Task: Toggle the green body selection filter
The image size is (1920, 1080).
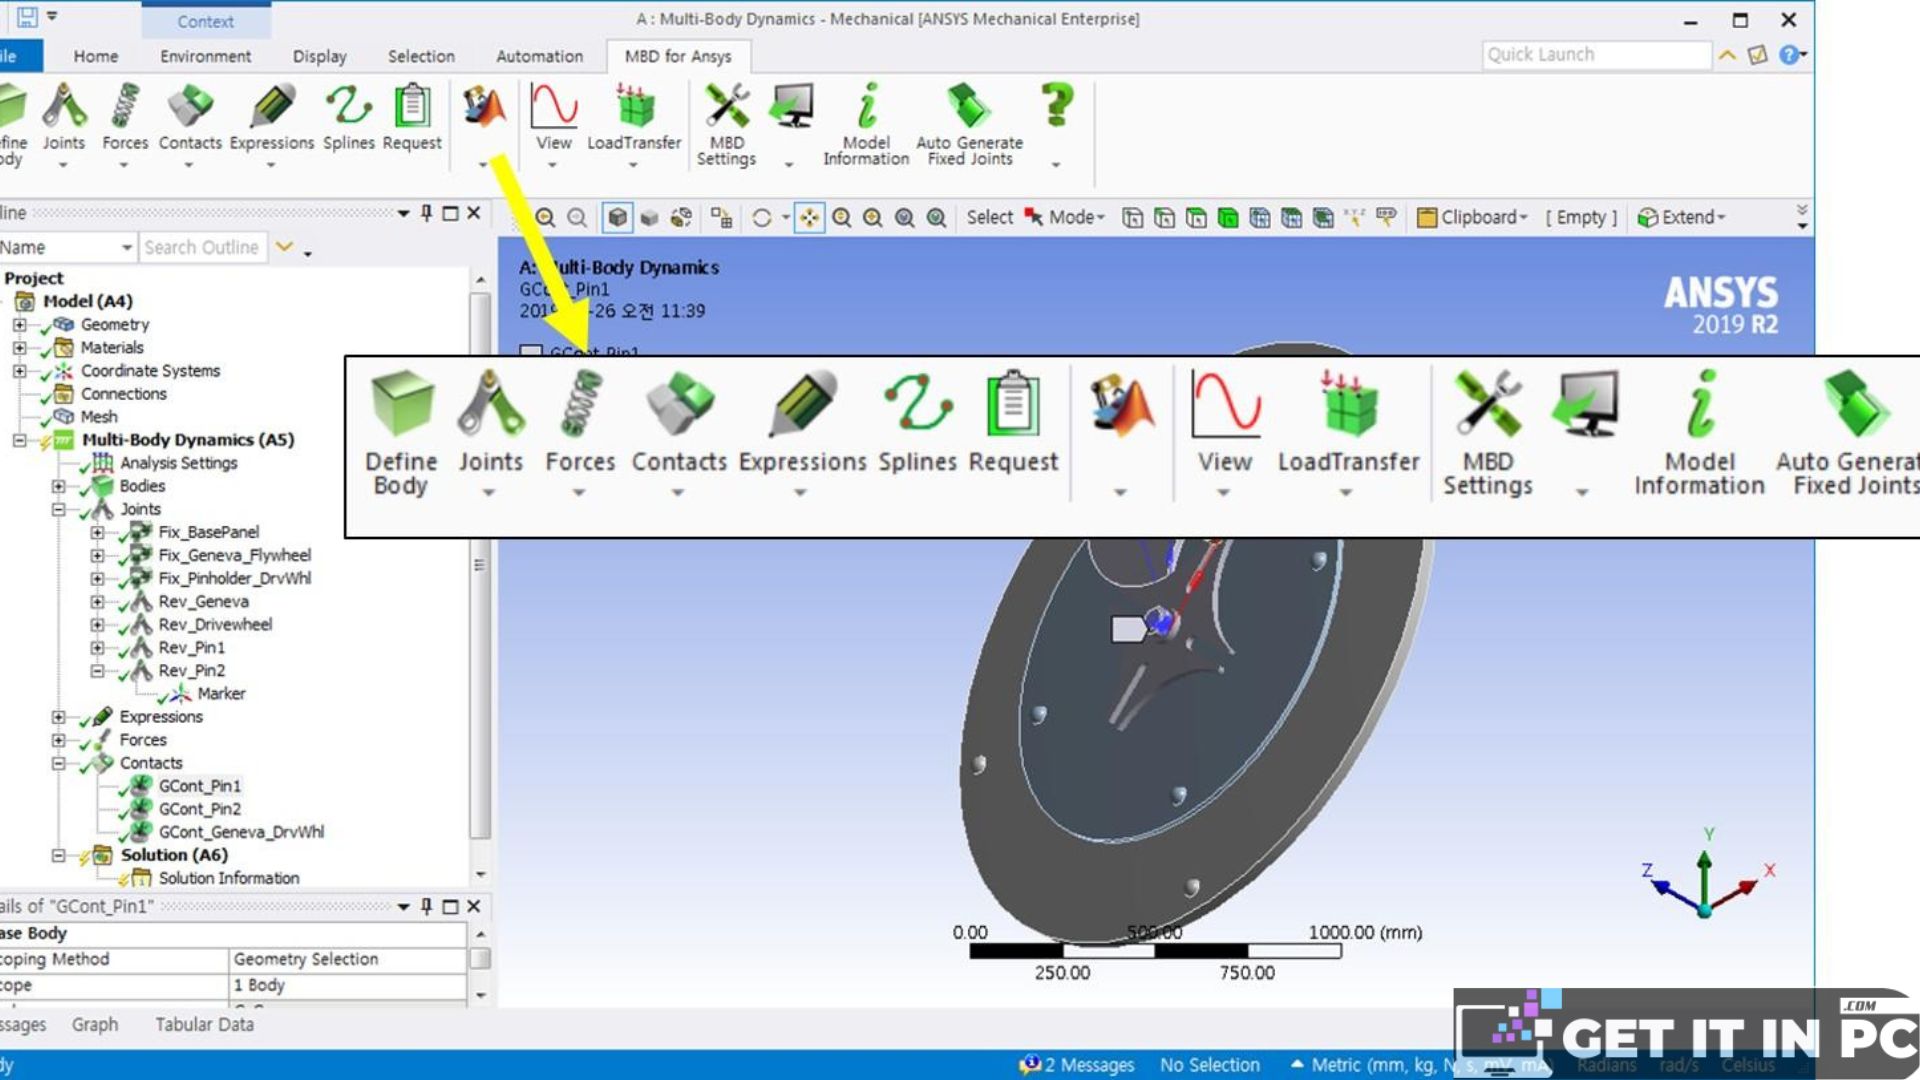Action: coord(1228,217)
